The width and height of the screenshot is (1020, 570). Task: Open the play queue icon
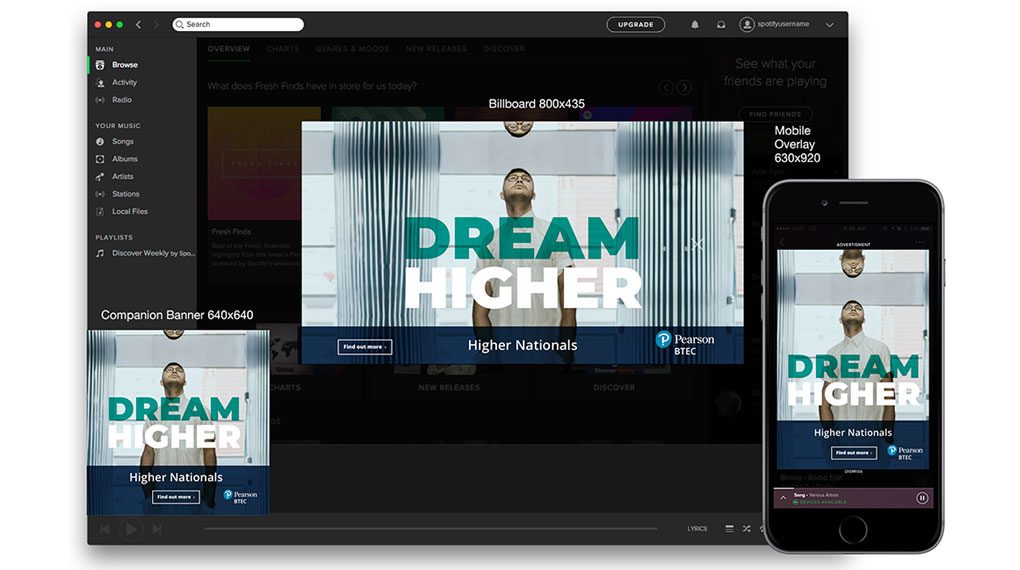(x=729, y=529)
